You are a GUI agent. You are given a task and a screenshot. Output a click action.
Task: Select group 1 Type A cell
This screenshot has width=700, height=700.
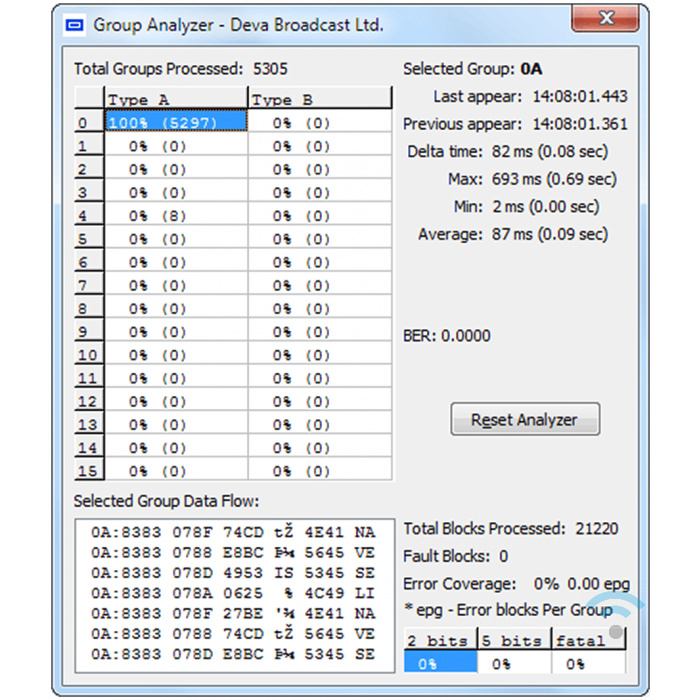[176, 145]
